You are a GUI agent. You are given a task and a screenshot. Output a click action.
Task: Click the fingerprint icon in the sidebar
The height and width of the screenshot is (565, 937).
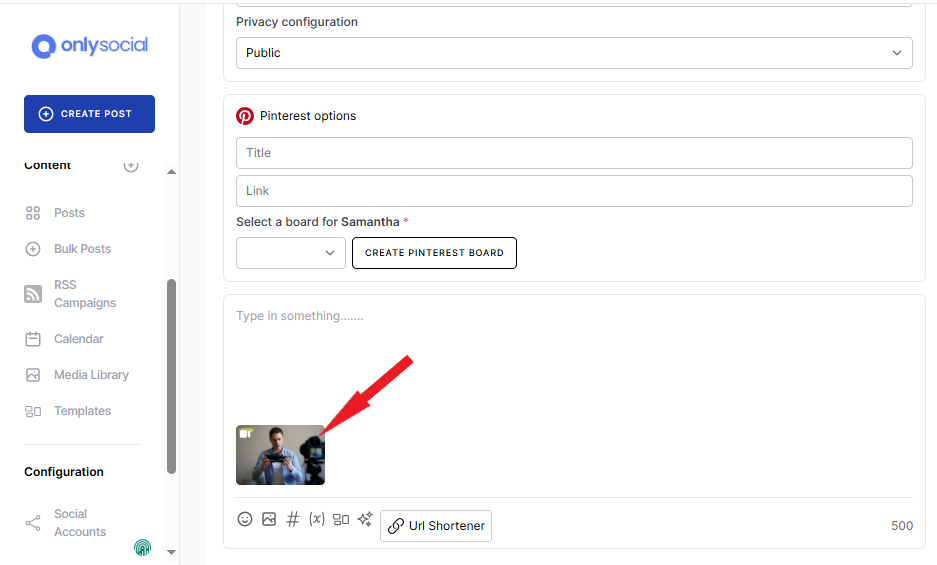tap(143, 547)
